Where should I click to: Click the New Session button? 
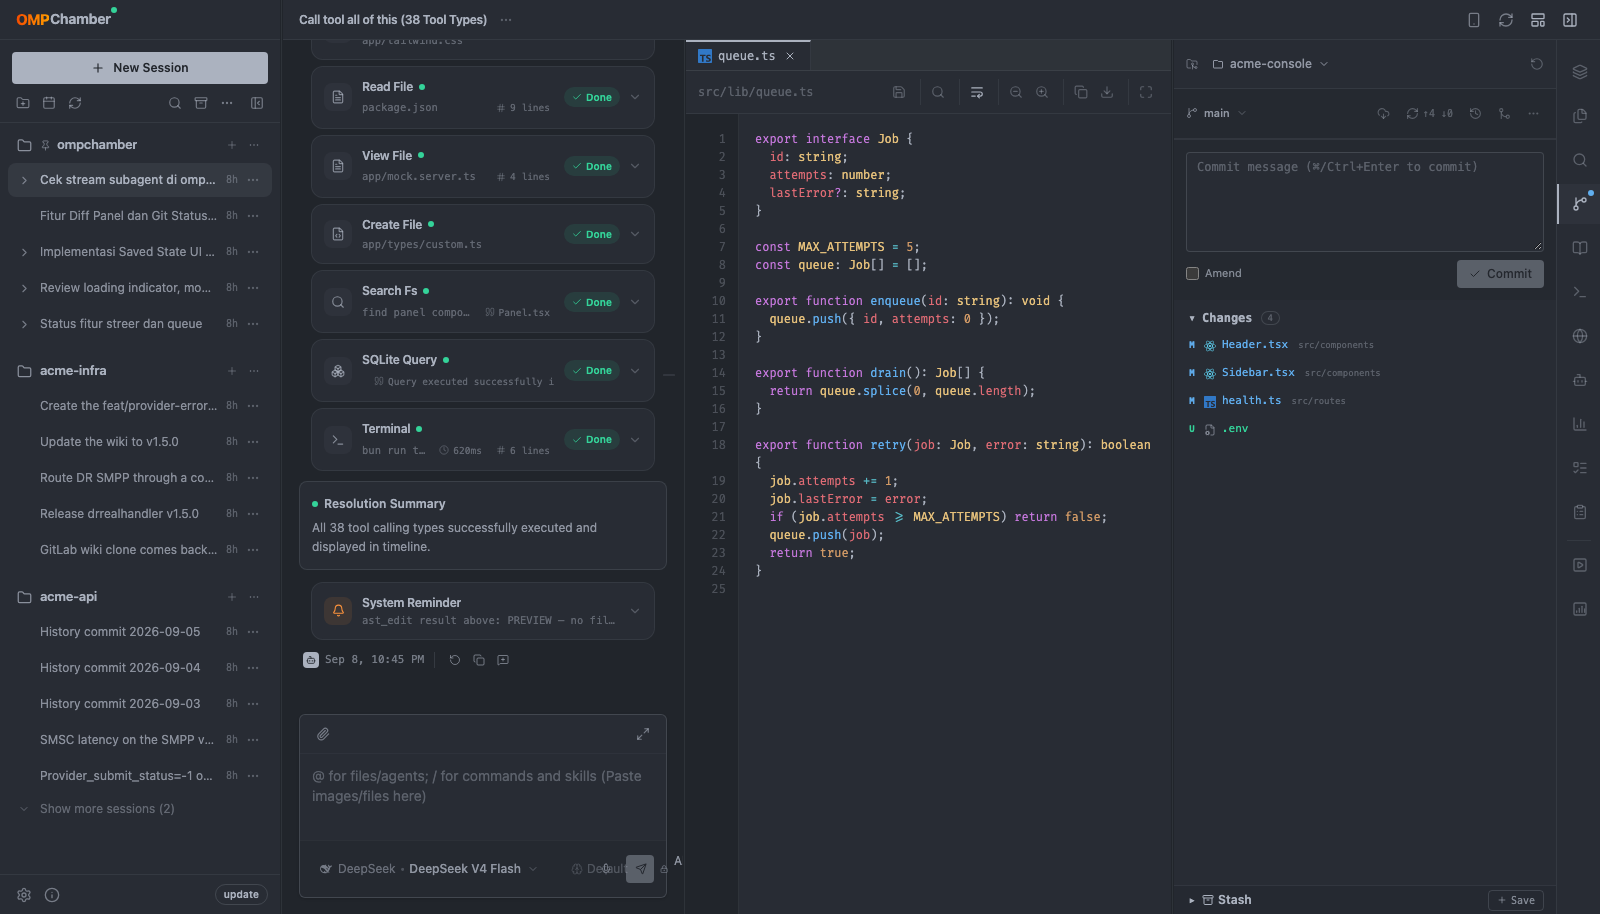(140, 68)
